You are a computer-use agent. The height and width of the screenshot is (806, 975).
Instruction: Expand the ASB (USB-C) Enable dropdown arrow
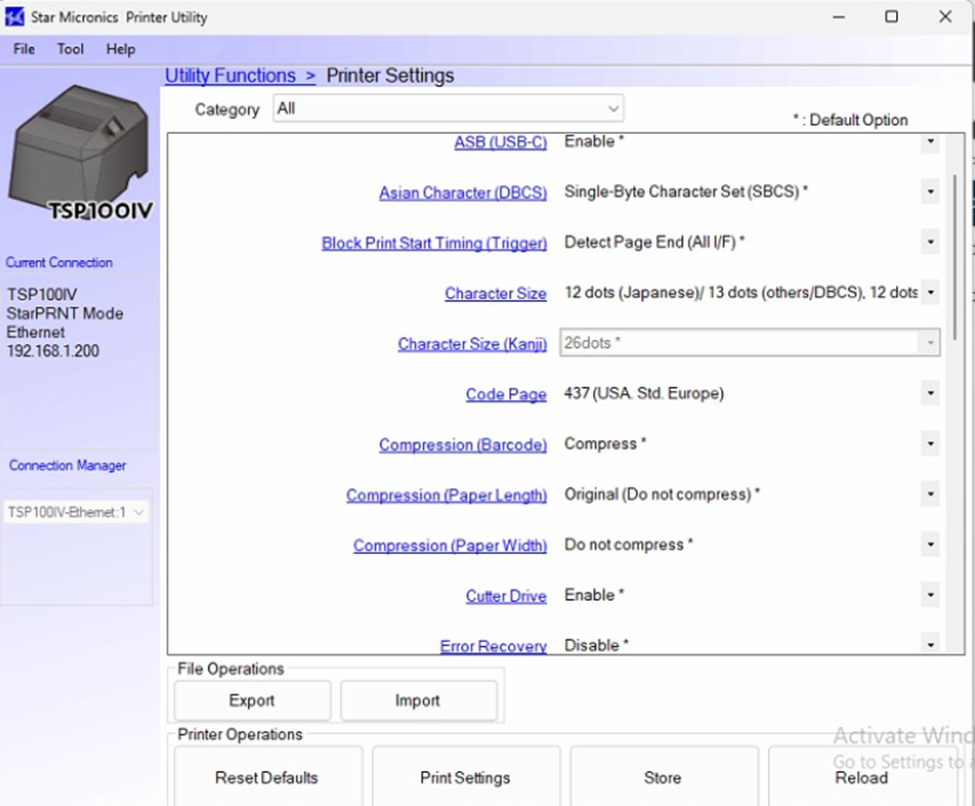[930, 142]
